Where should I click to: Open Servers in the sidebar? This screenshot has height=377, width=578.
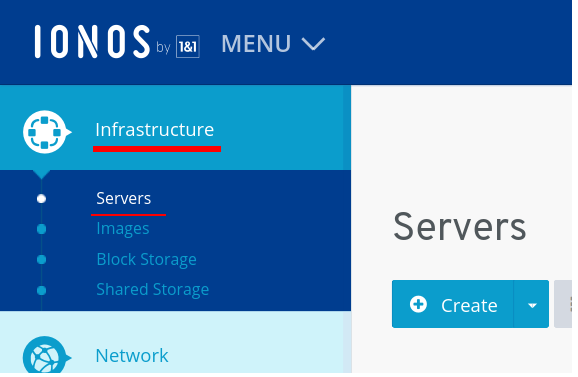pos(123,198)
